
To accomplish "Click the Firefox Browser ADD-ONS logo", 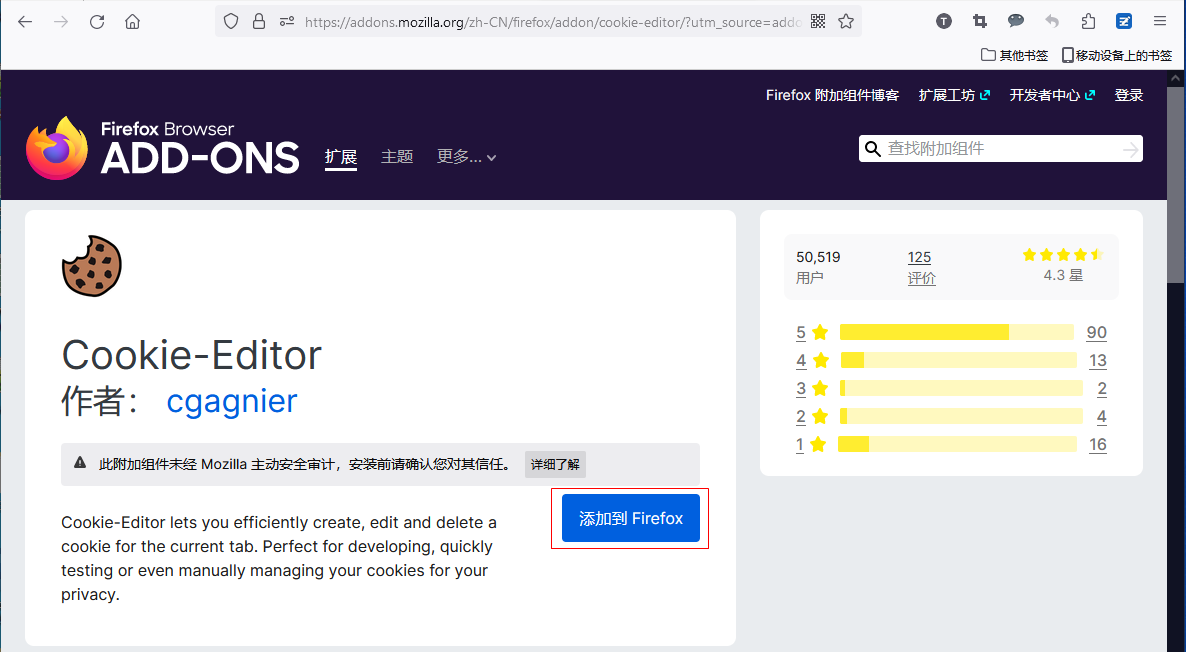I will pos(163,148).
